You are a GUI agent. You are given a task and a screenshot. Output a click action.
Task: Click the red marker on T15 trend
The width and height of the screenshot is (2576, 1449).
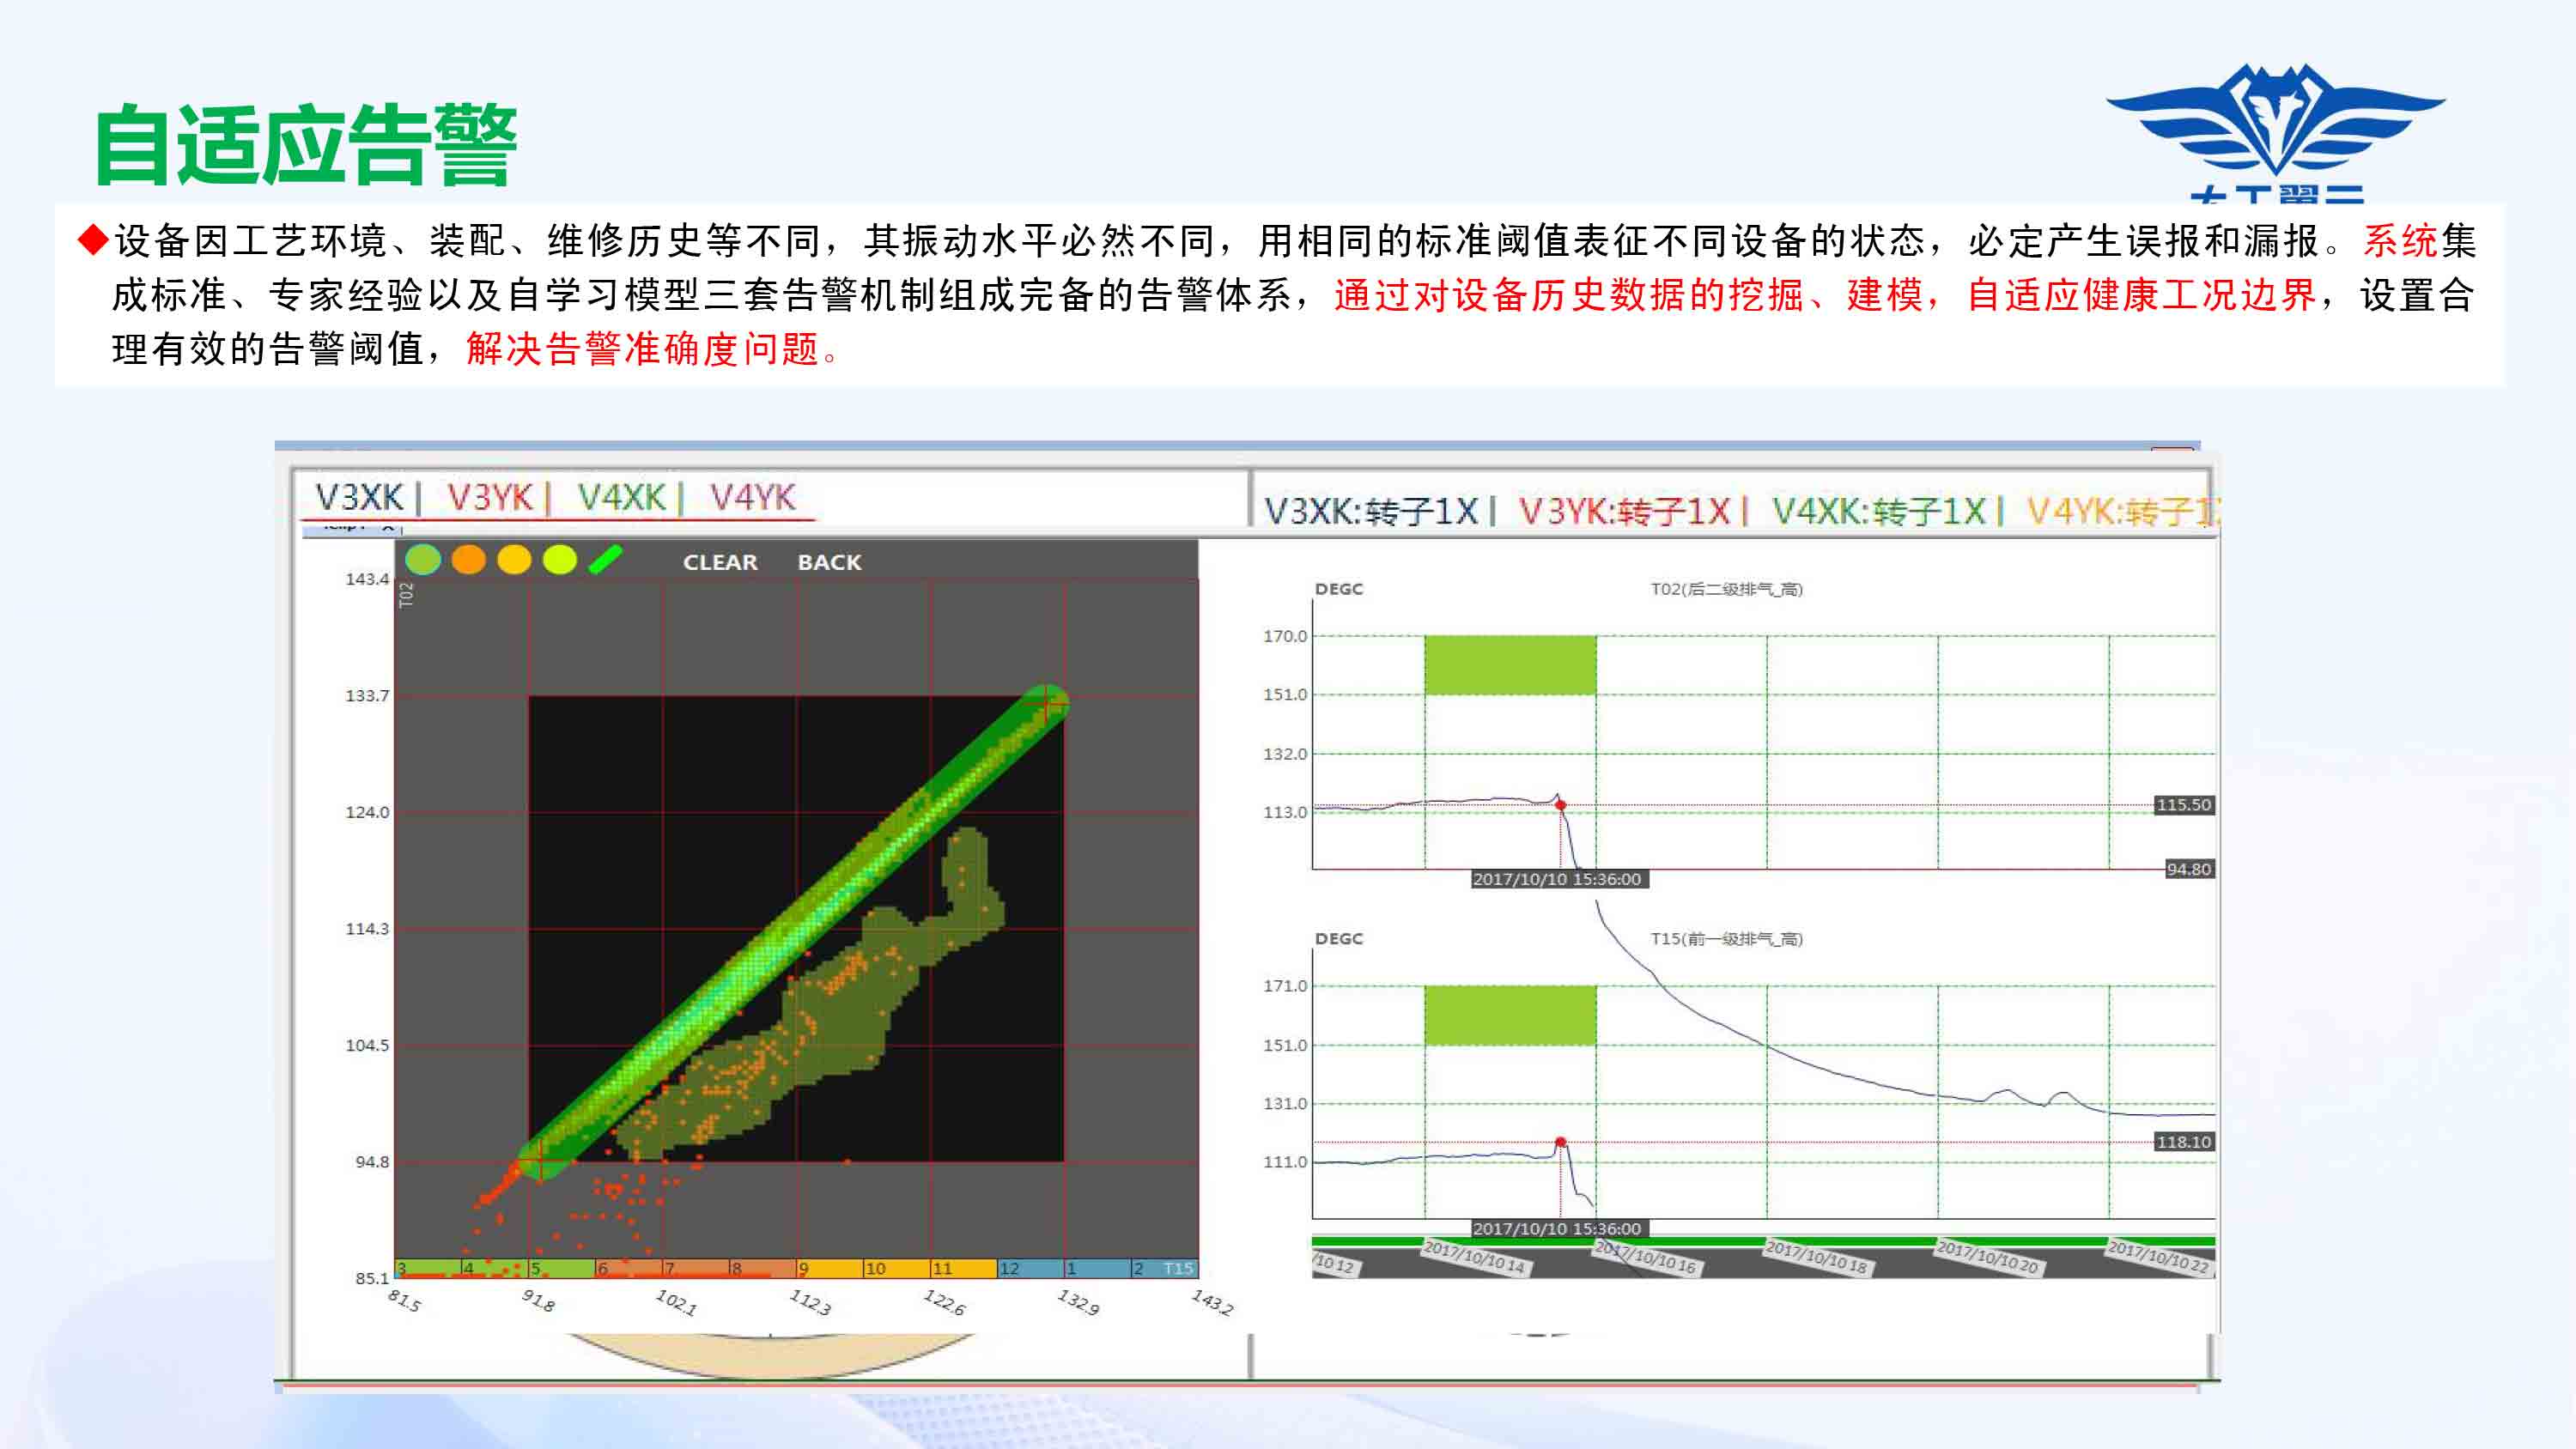(1560, 1142)
